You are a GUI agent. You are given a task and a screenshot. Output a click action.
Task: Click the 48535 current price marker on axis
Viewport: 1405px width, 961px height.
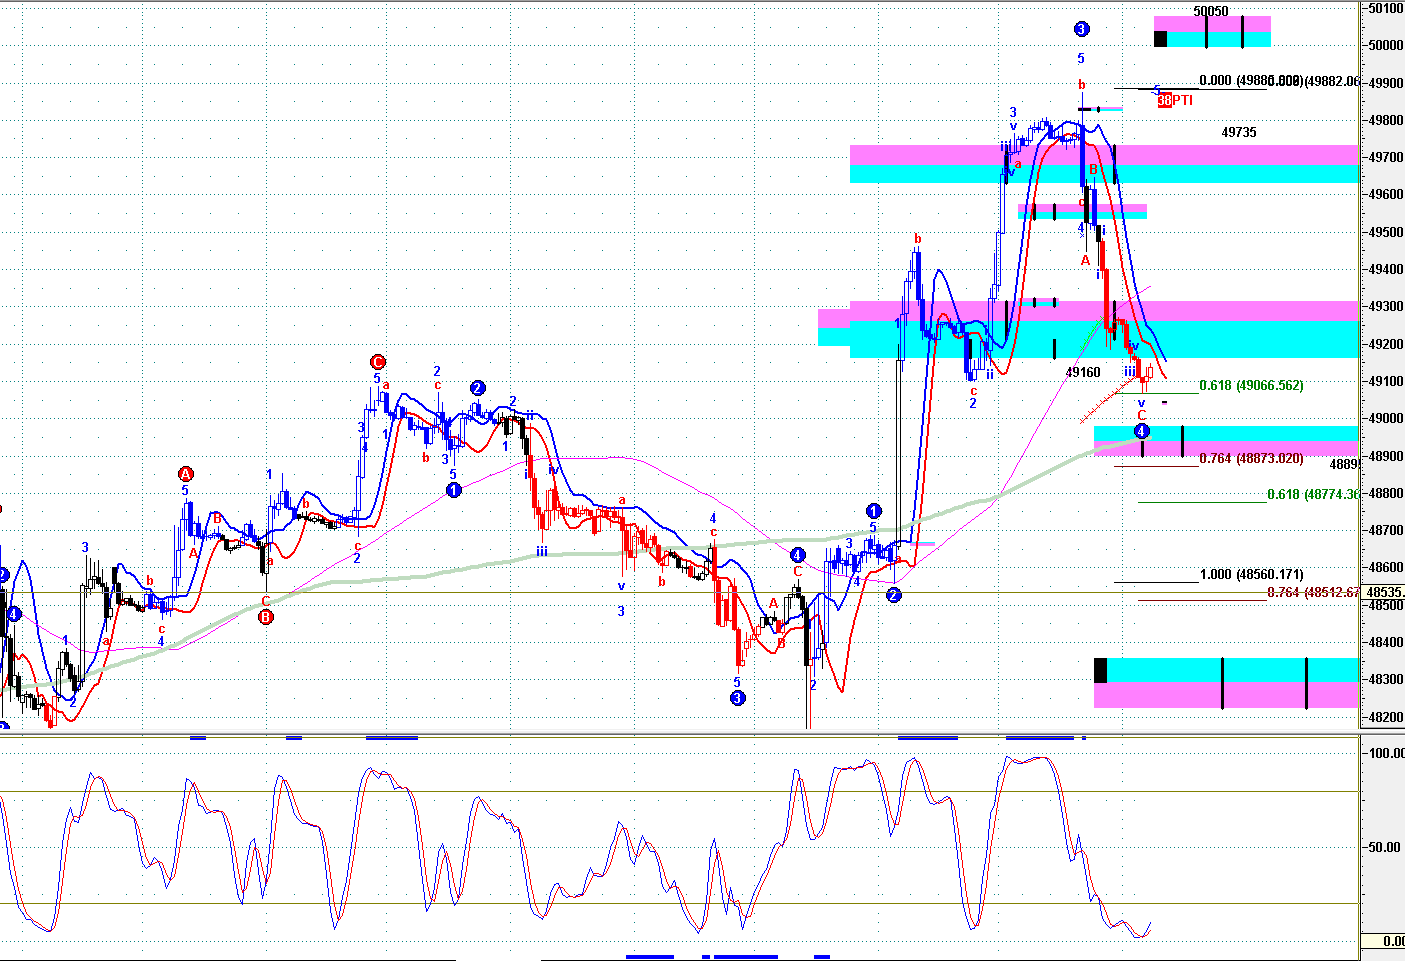pos(1385,592)
